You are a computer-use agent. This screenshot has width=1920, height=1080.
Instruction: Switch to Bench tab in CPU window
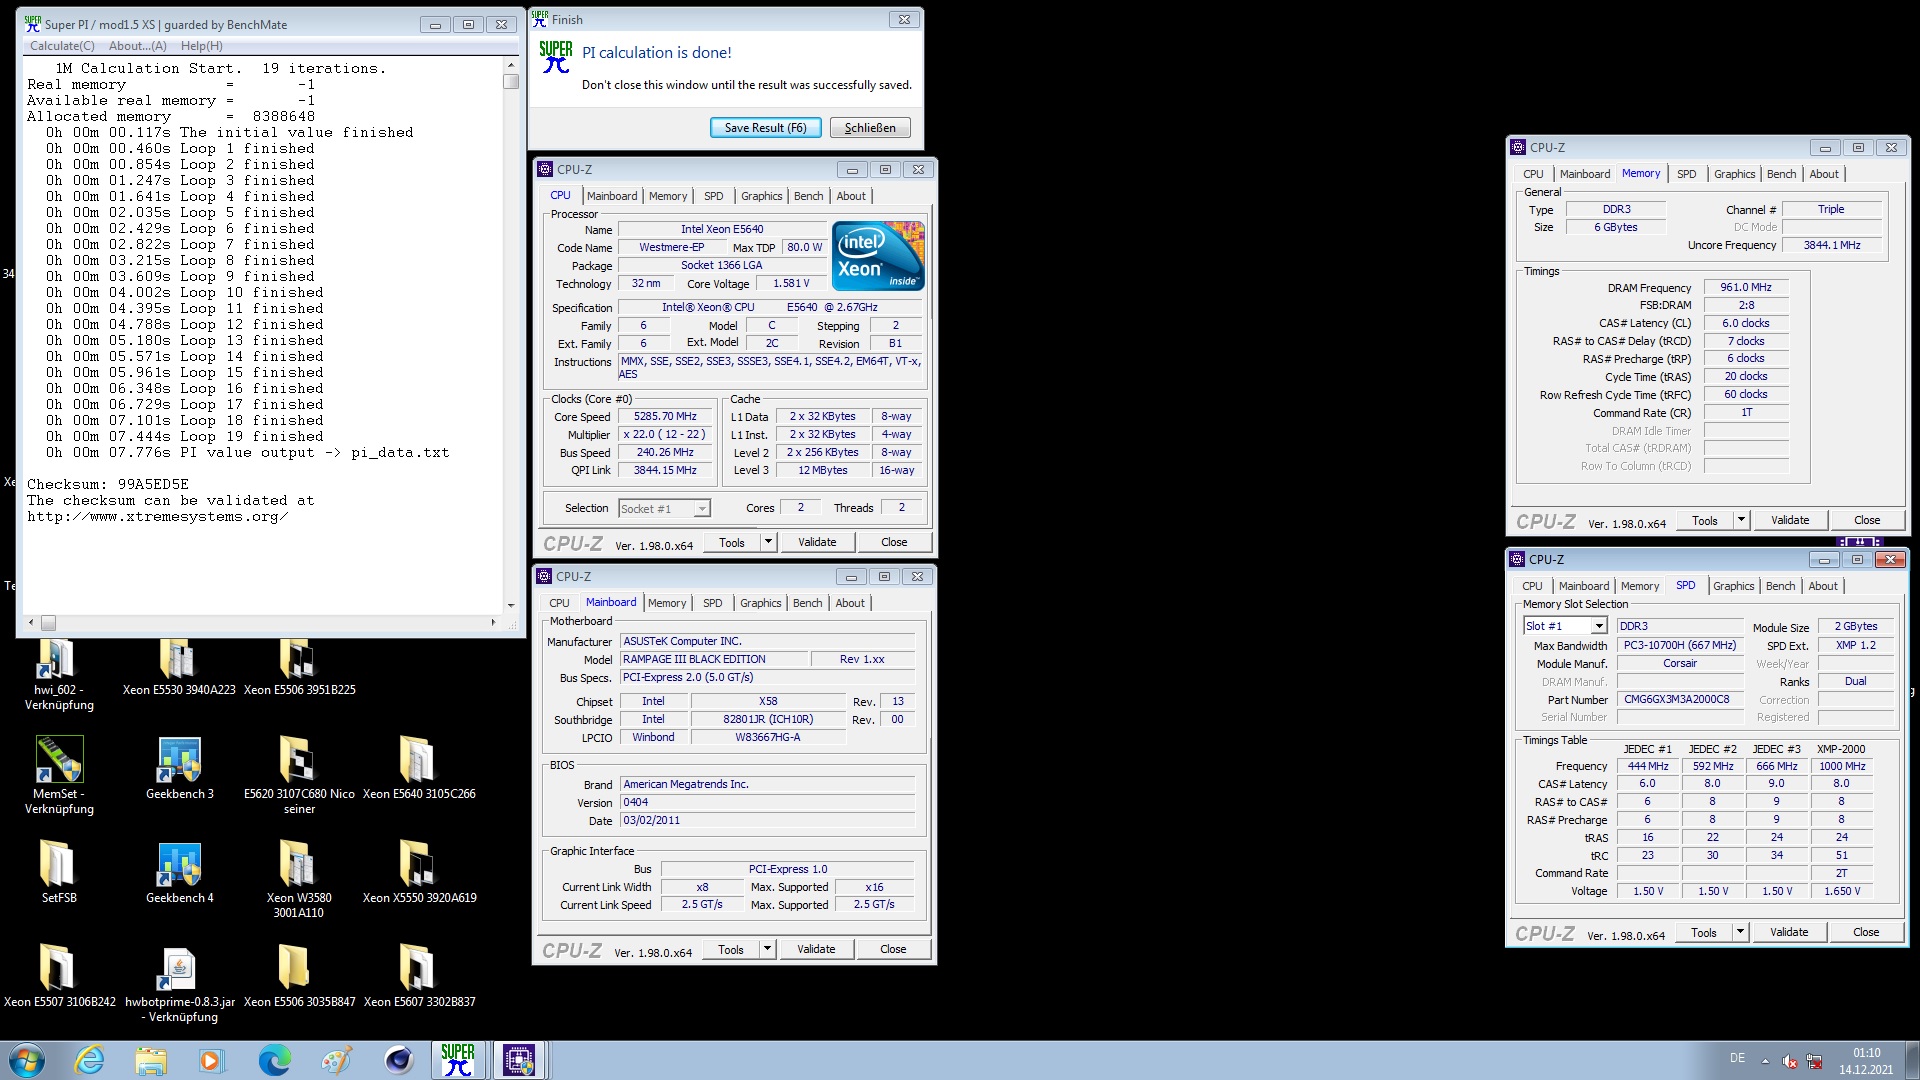point(808,196)
